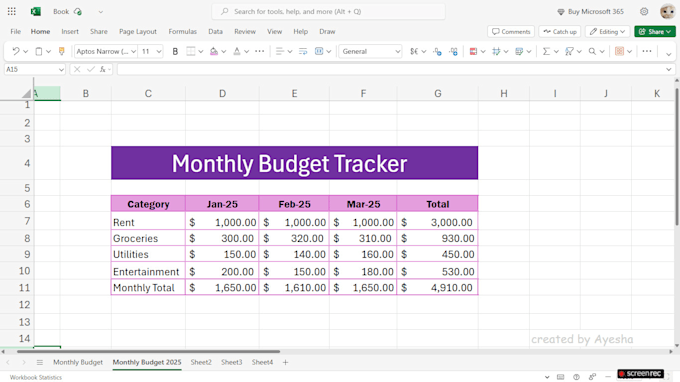Switch to the Monthly Budget sheet
The width and height of the screenshot is (680, 382).
[x=78, y=362]
